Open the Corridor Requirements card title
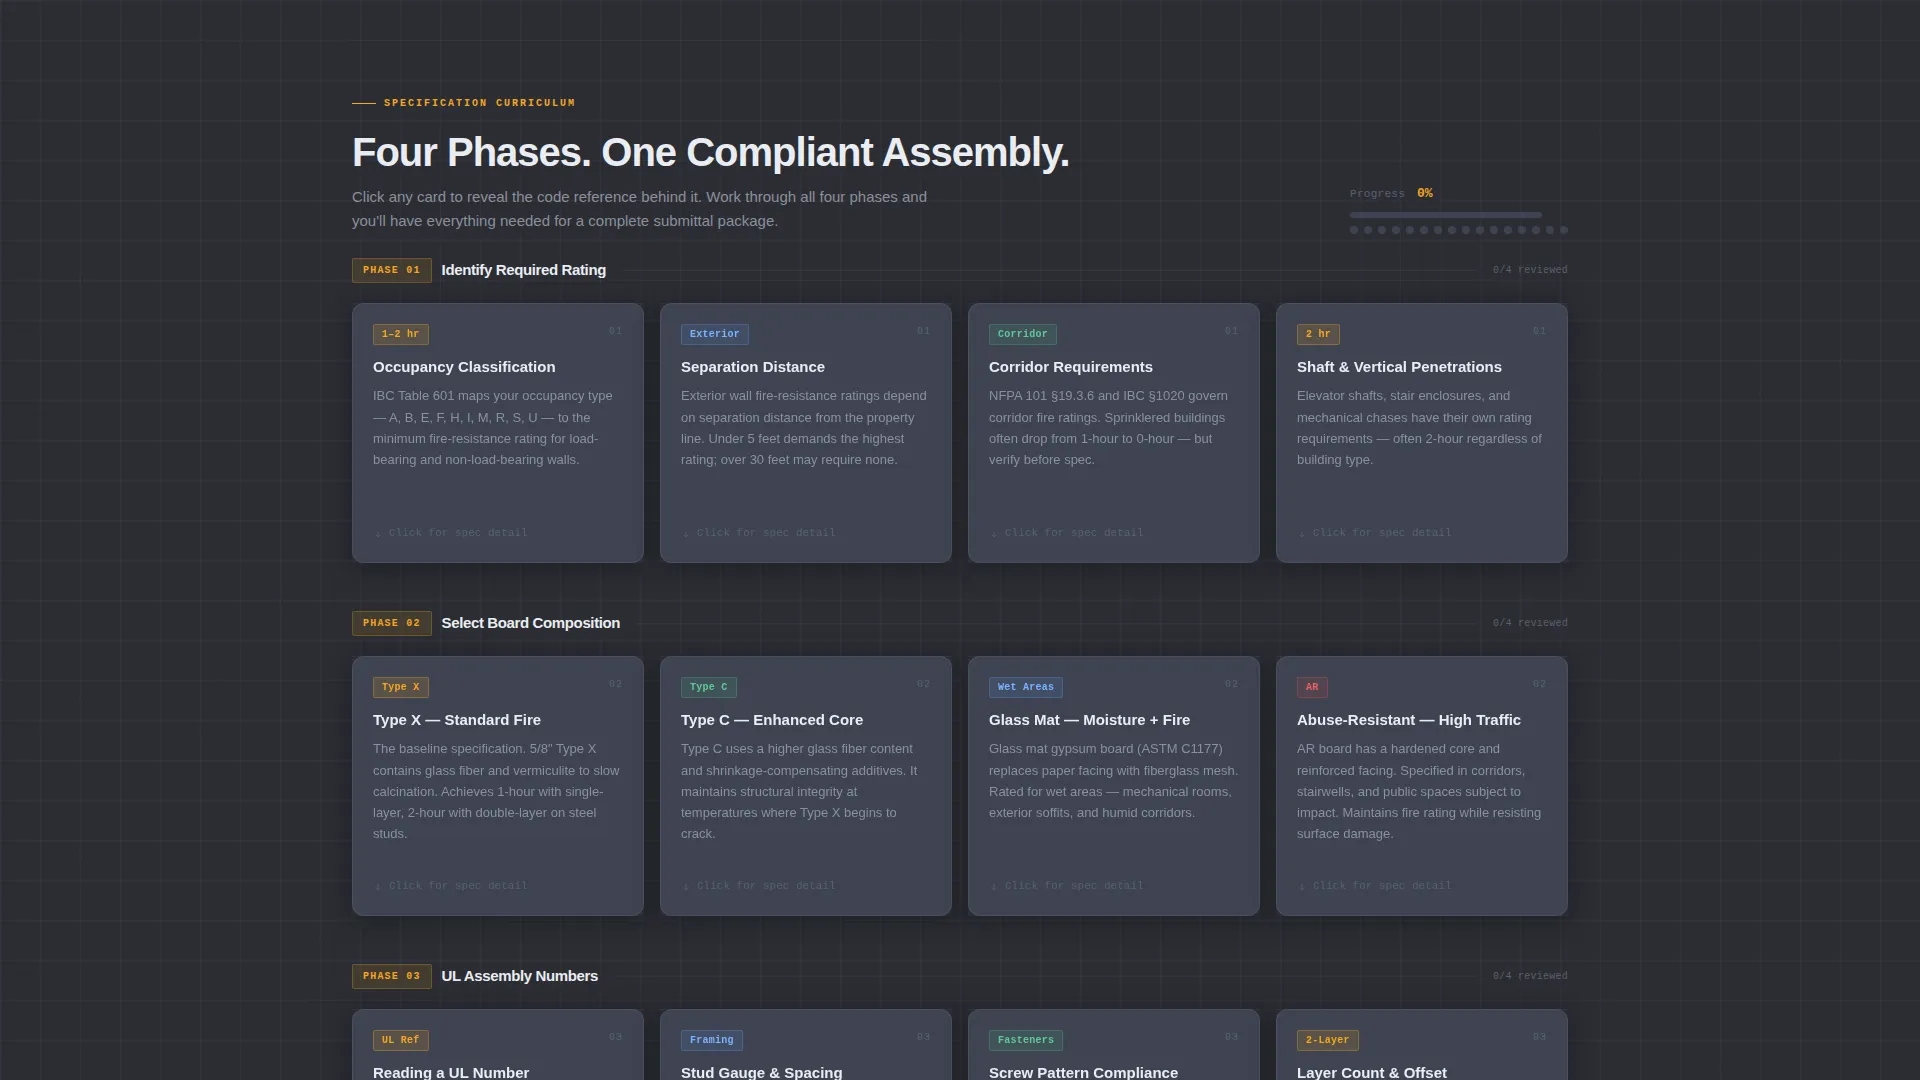Viewport: 1920px width, 1080px height. tap(1070, 367)
